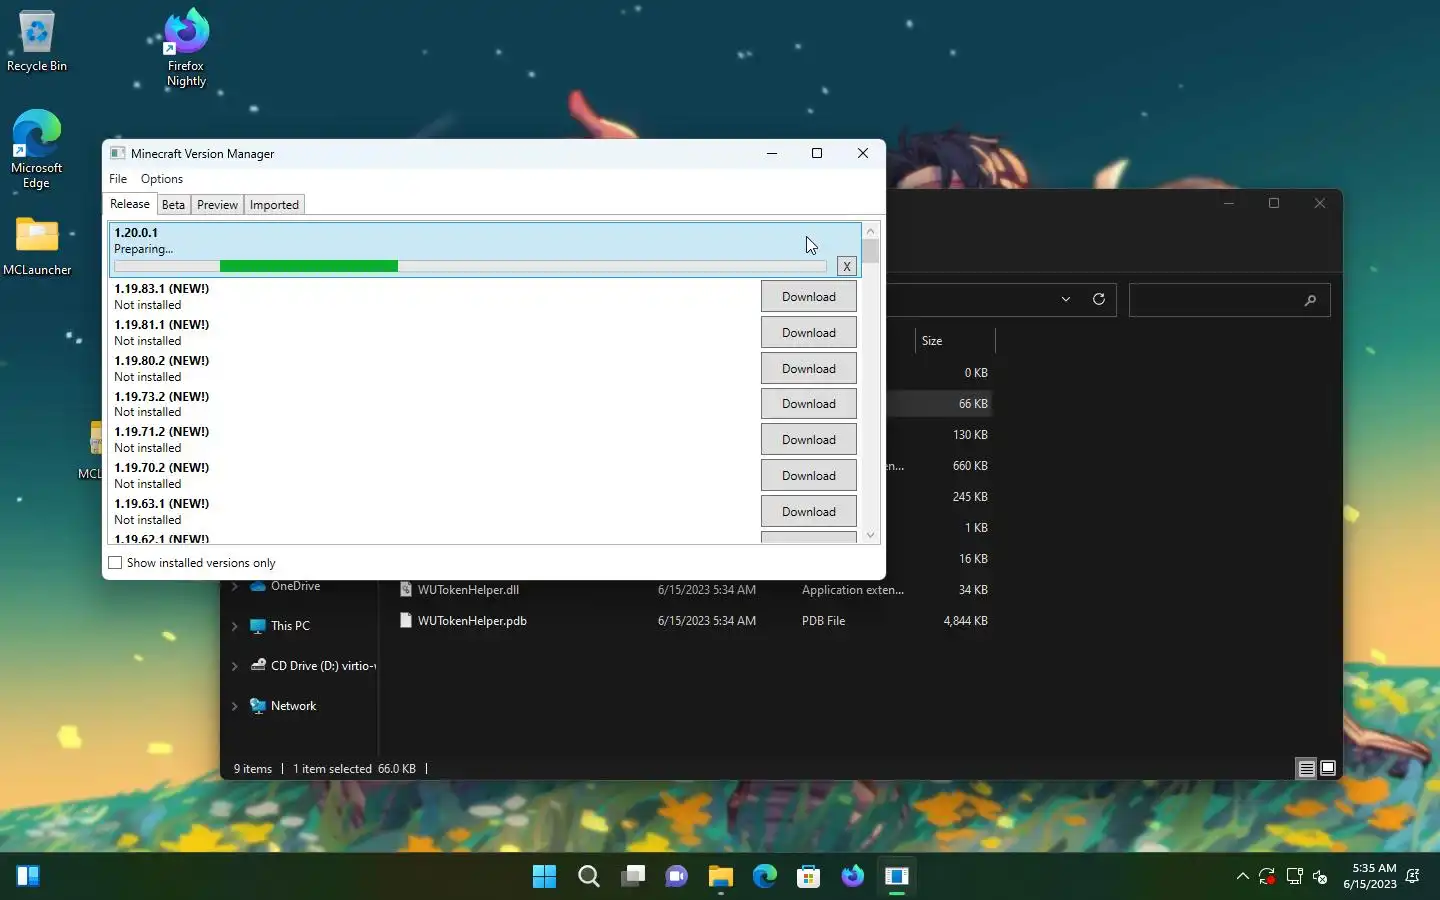Screen dimensions: 1440x900
Task: Download version 1.19.81.1
Action: (x=809, y=333)
